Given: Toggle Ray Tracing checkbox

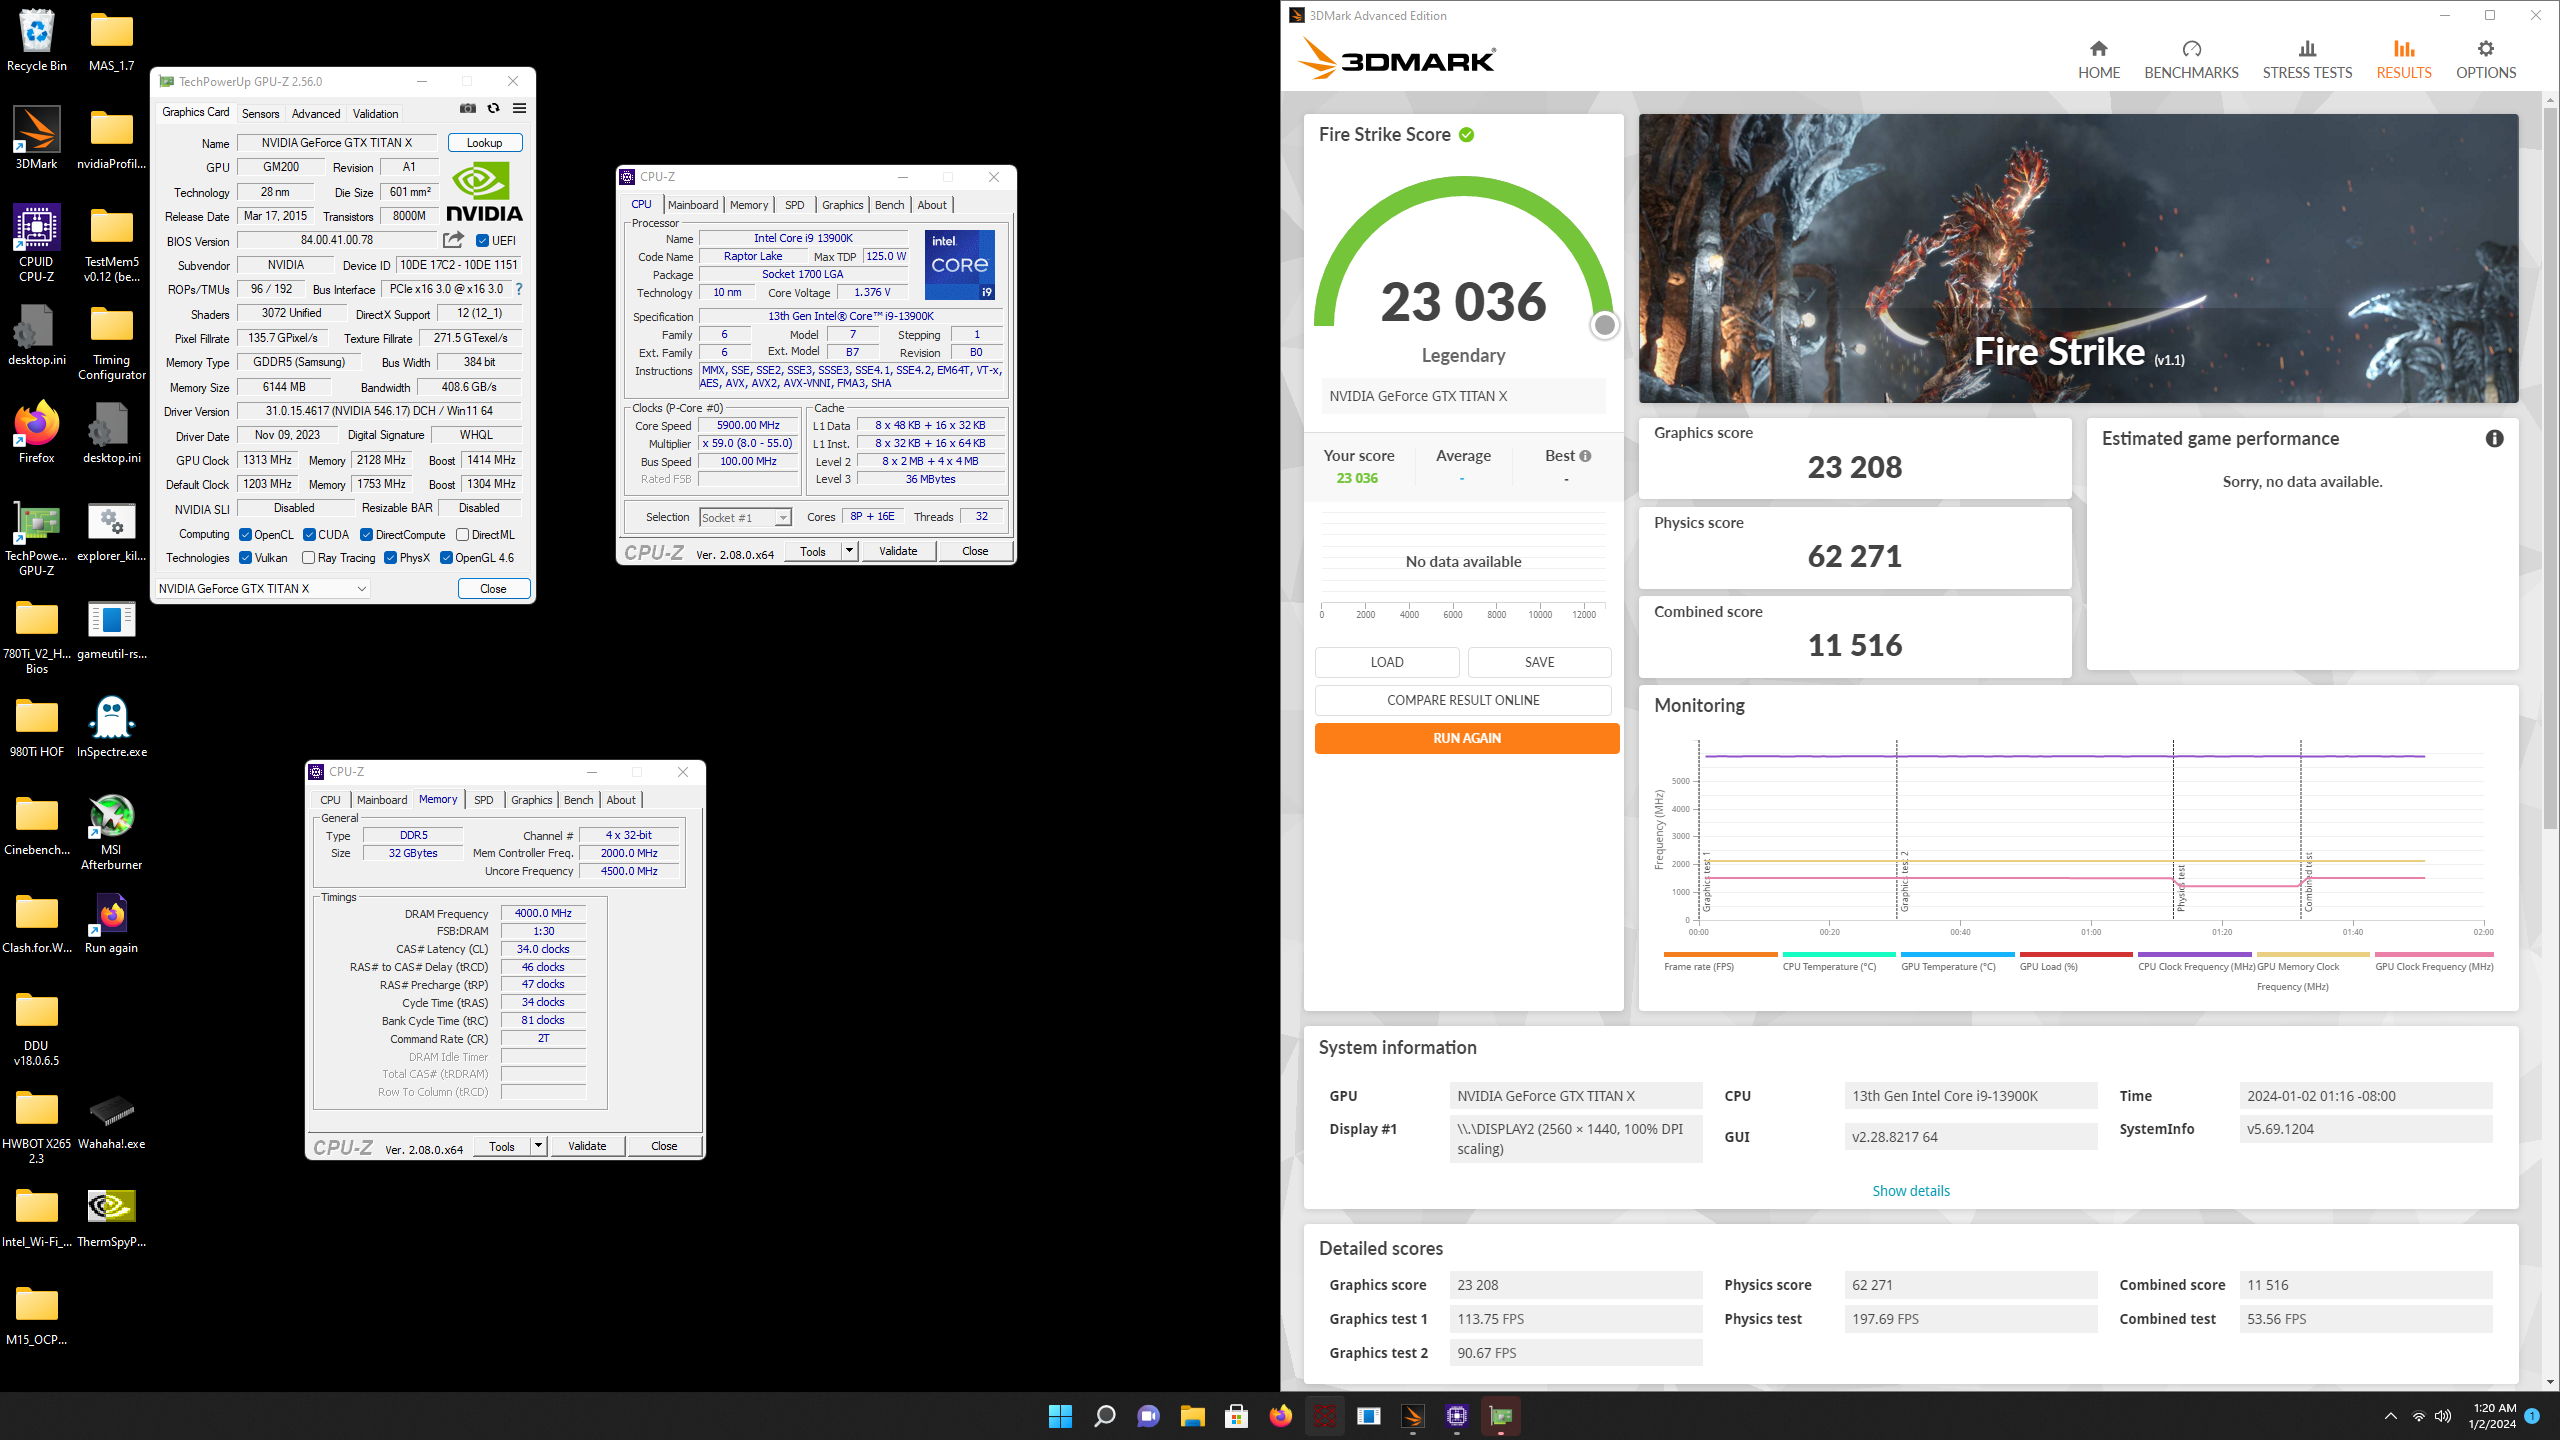Looking at the screenshot, I should [x=308, y=558].
